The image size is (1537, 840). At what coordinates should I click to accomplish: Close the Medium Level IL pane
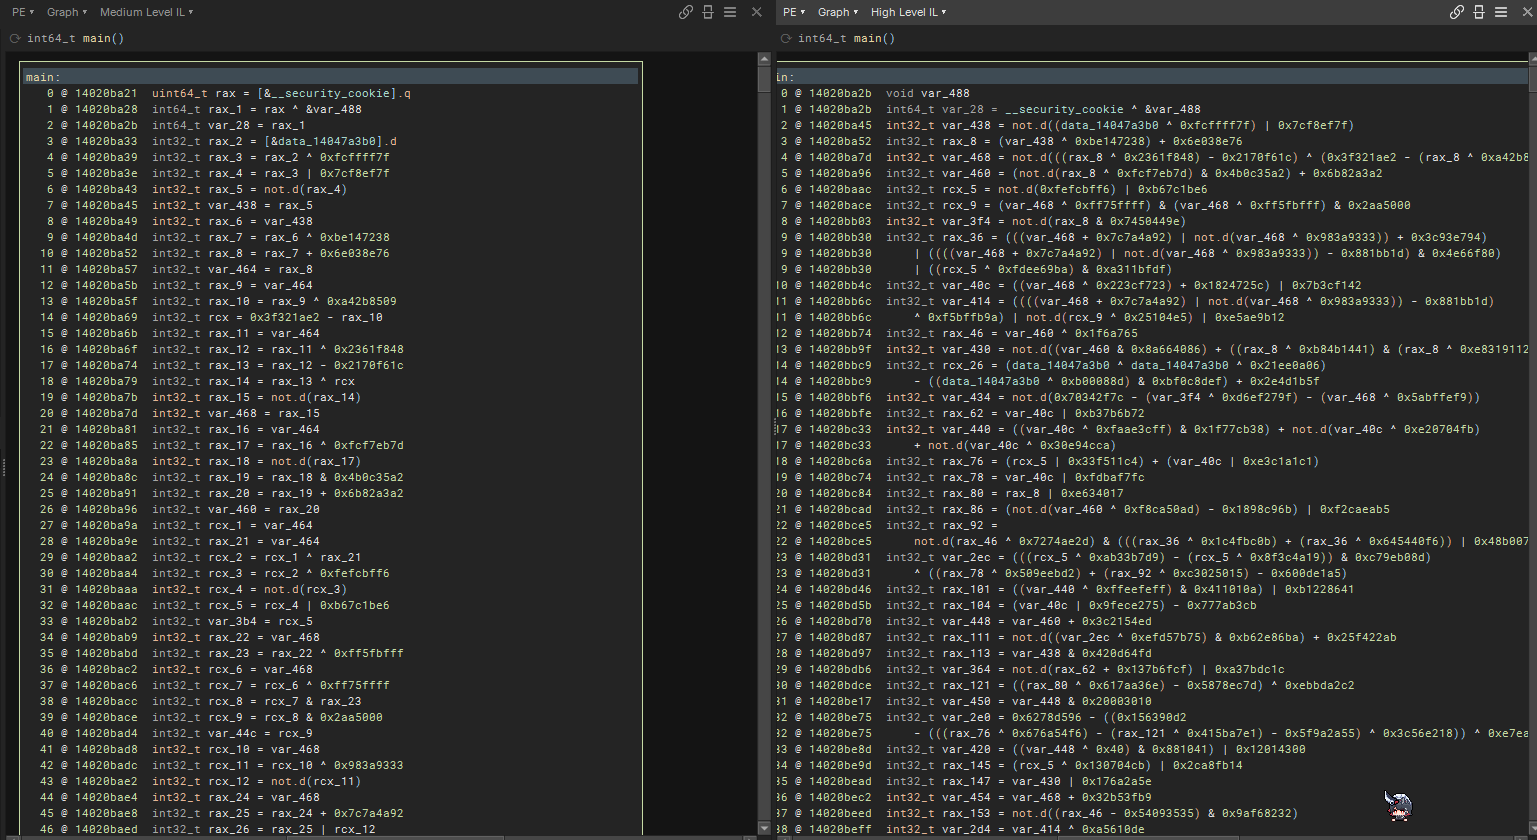pyautogui.click(x=757, y=12)
